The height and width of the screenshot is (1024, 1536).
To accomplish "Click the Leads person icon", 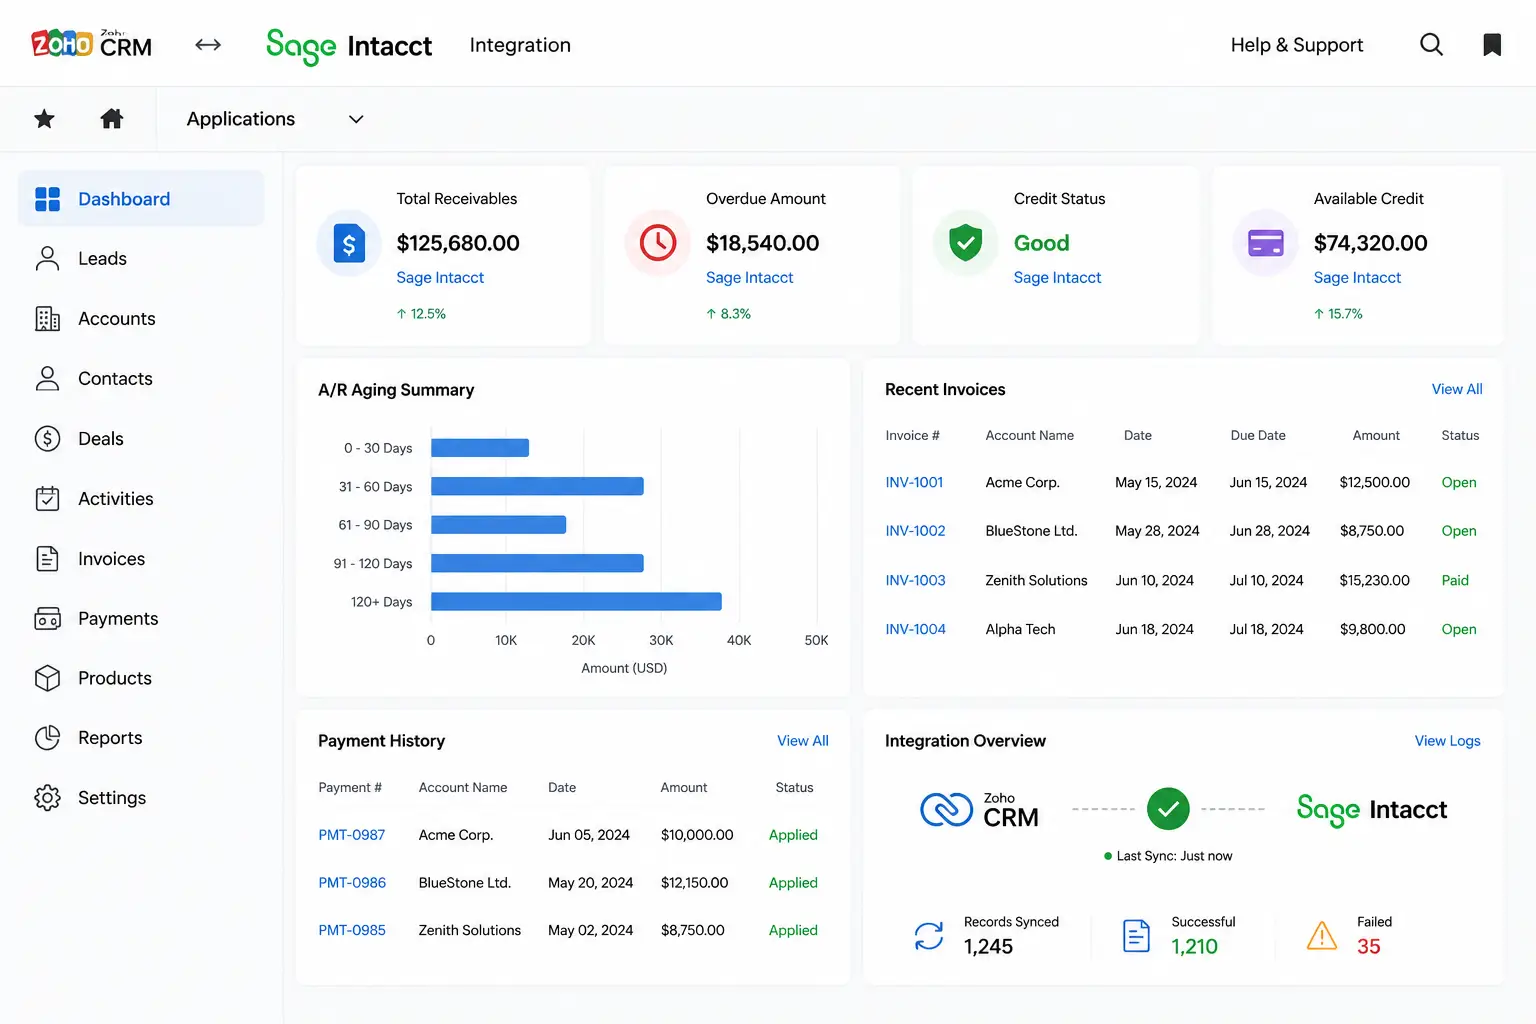I will (x=47, y=259).
